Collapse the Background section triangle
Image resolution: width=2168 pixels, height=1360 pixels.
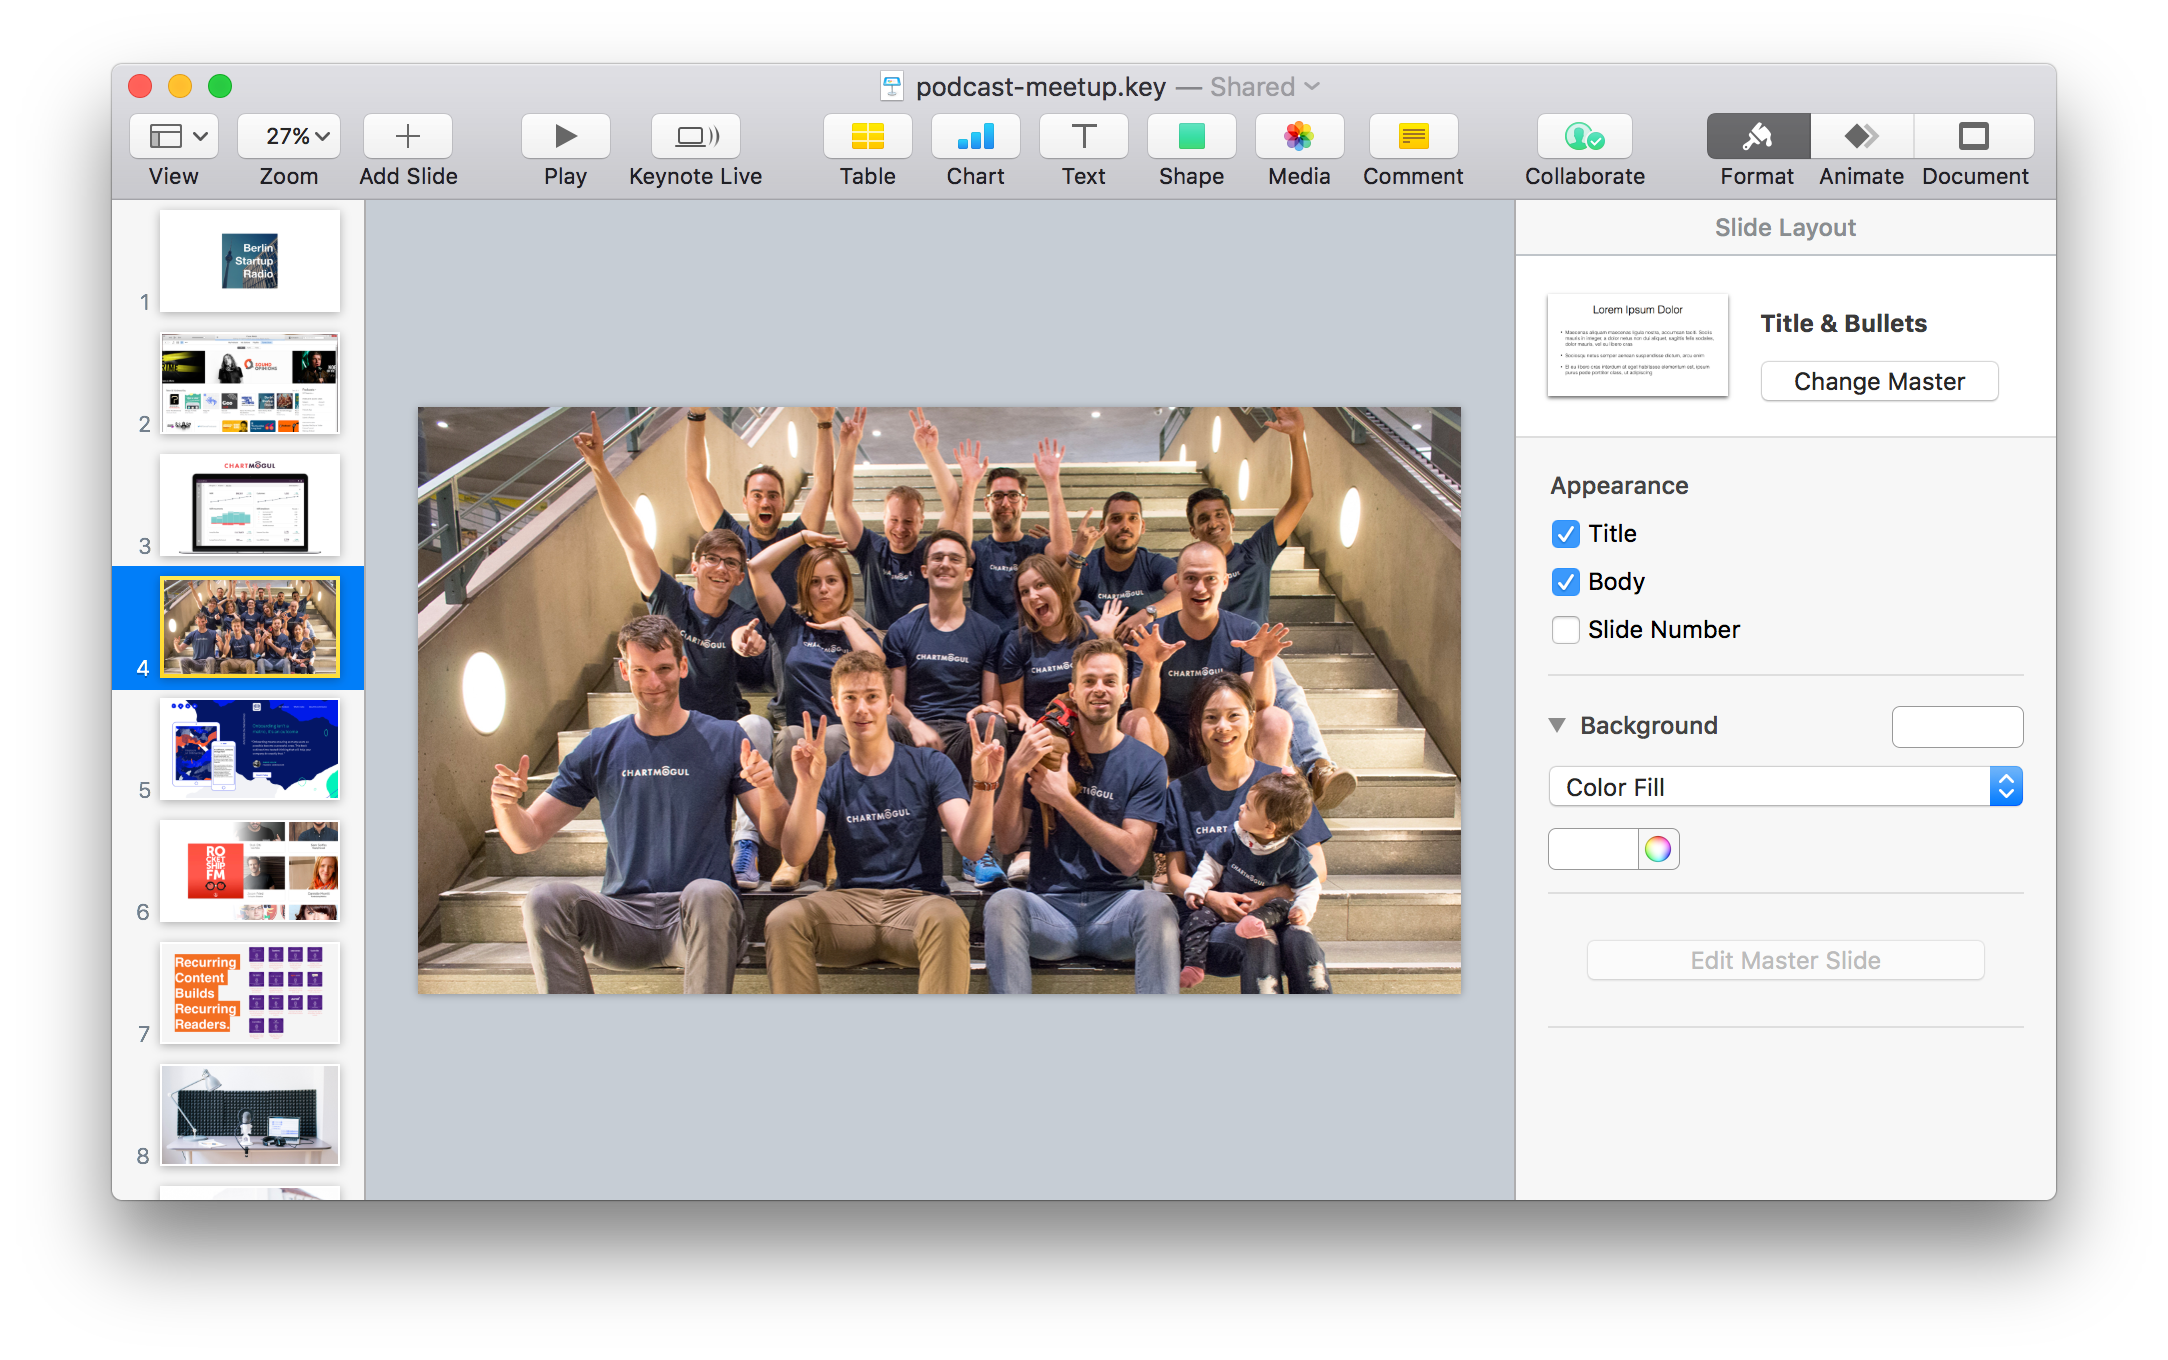click(x=1557, y=725)
